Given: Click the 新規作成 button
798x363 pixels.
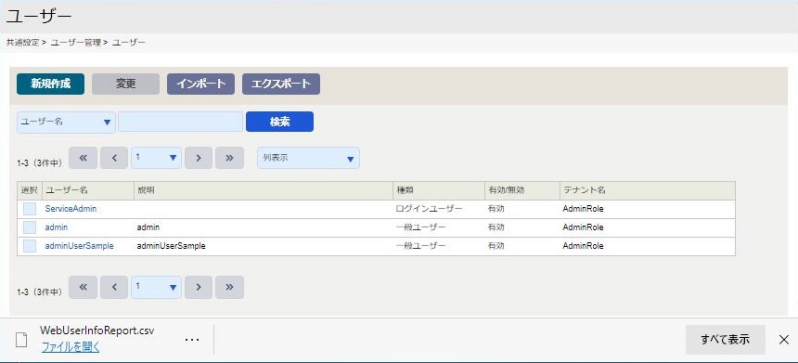Looking at the screenshot, I should tap(50, 84).
